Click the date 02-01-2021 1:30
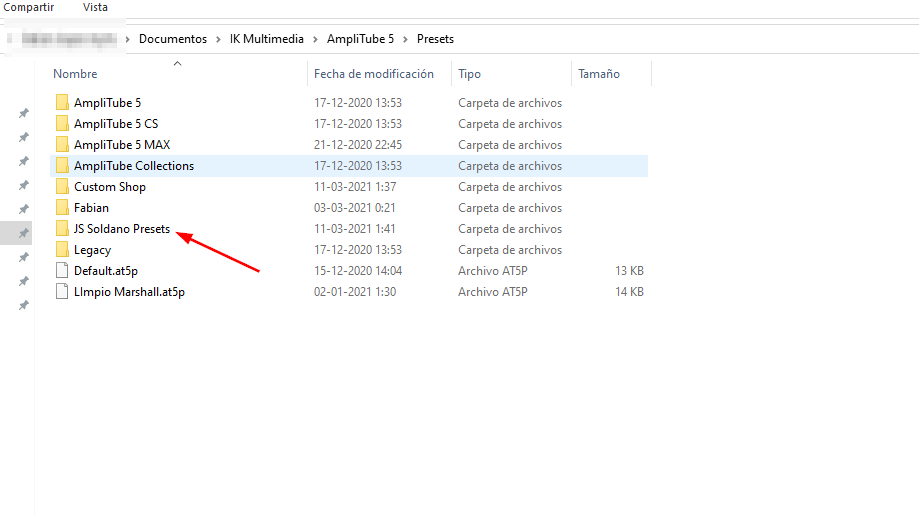This screenshot has width=919, height=515. (x=355, y=292)
